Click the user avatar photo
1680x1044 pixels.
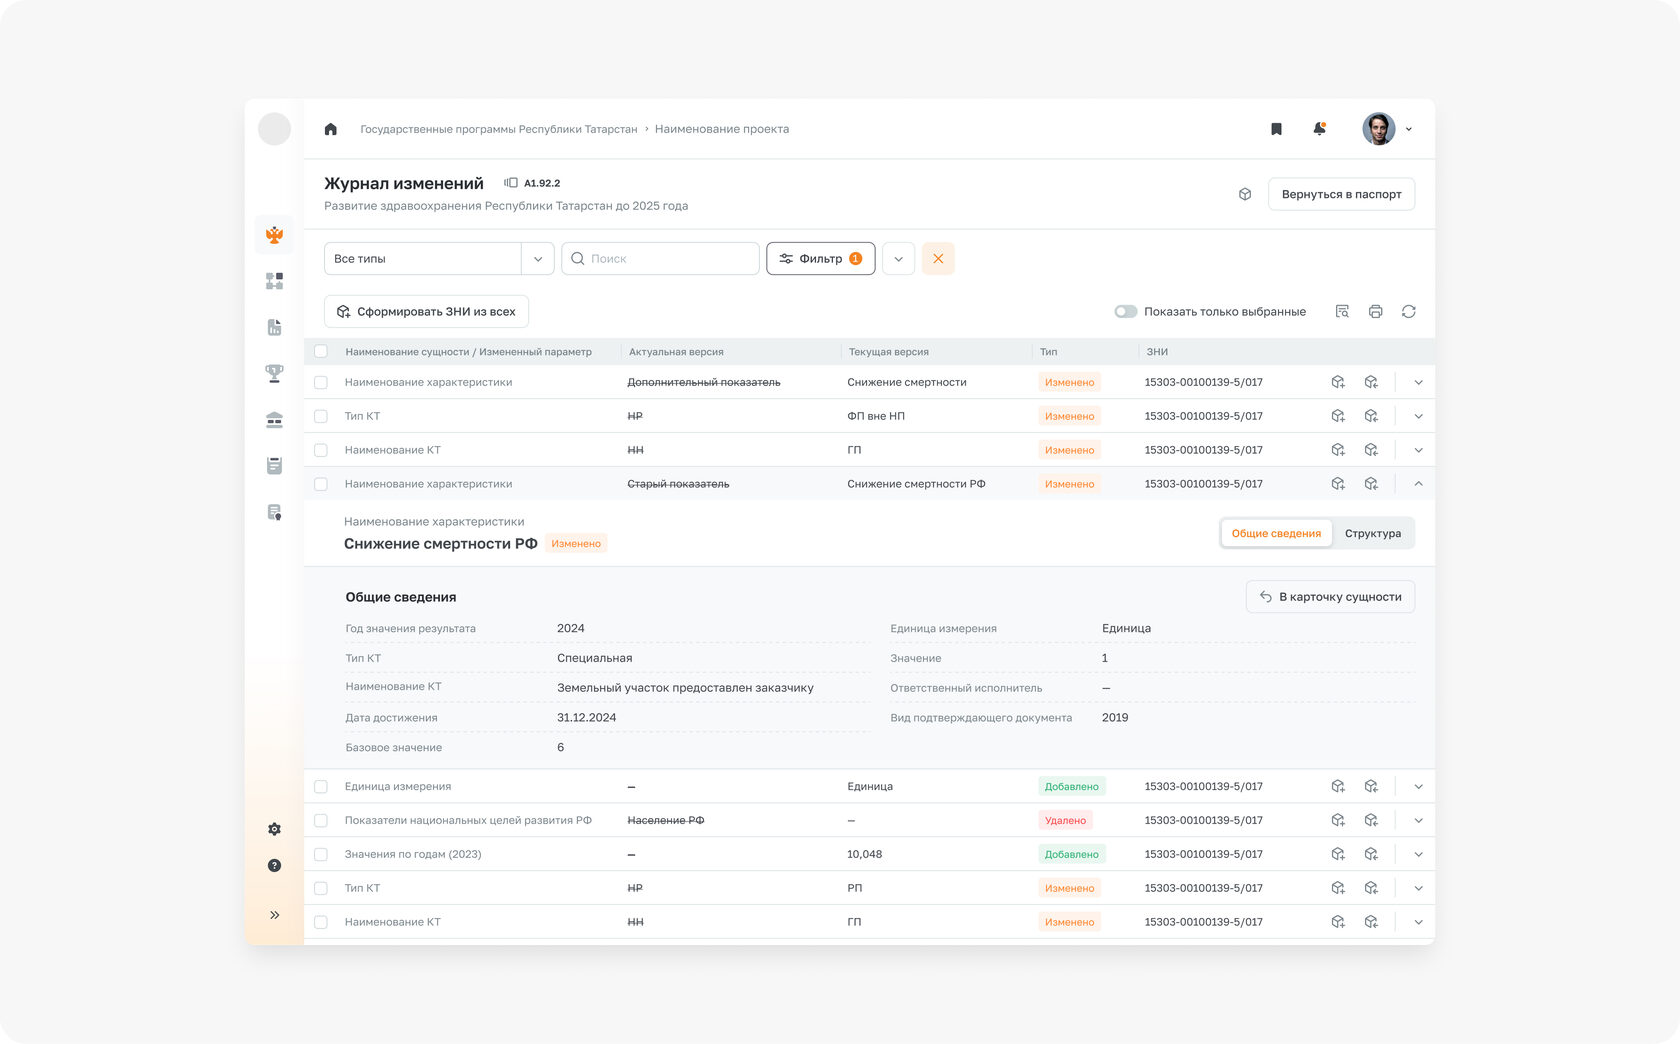pos(1378,129)
